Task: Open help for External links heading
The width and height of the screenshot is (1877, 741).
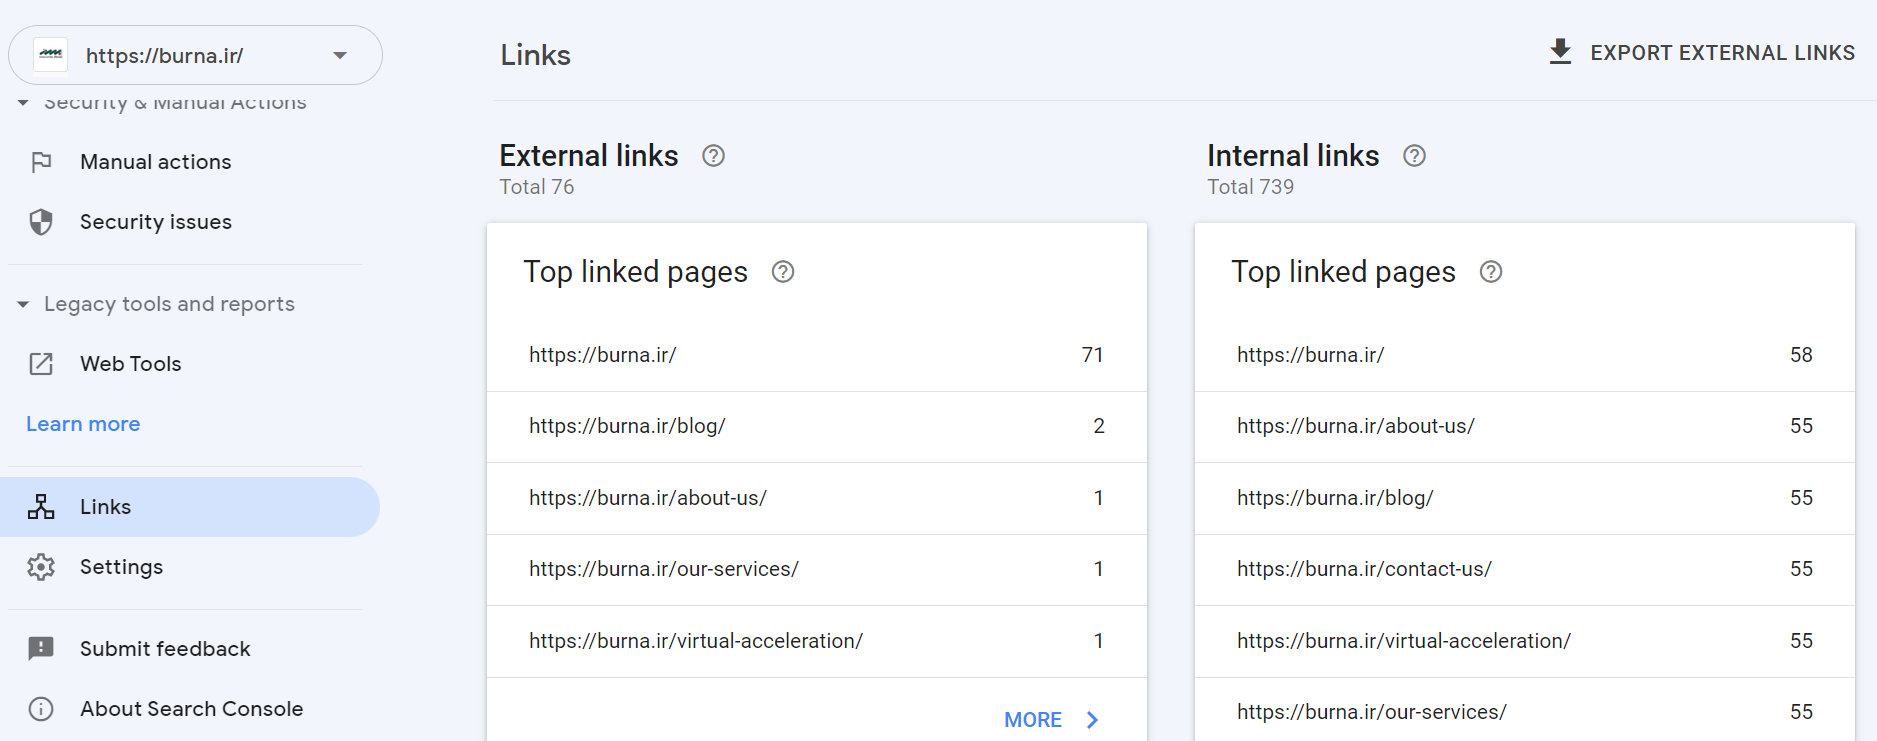Action: click(x=713, y=156)
